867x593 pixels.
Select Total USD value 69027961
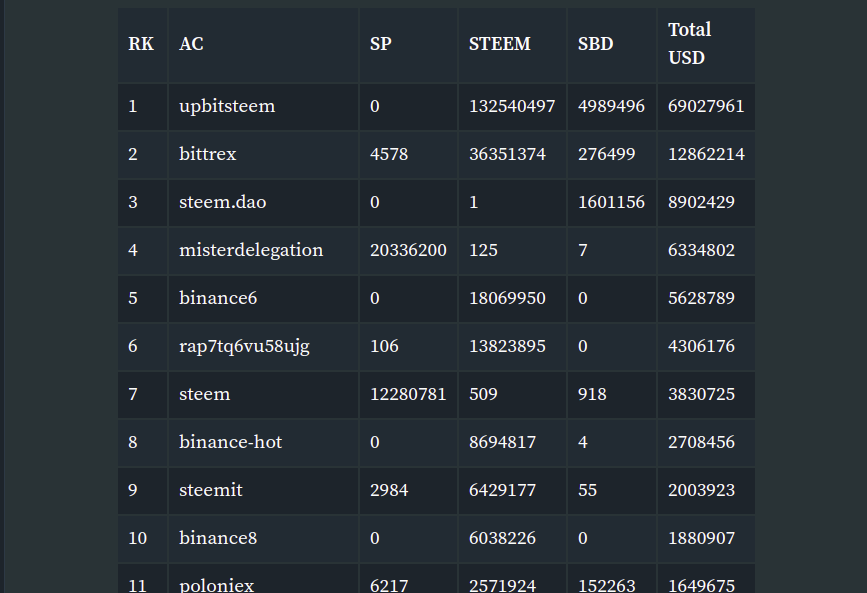[x=706, y=106]
